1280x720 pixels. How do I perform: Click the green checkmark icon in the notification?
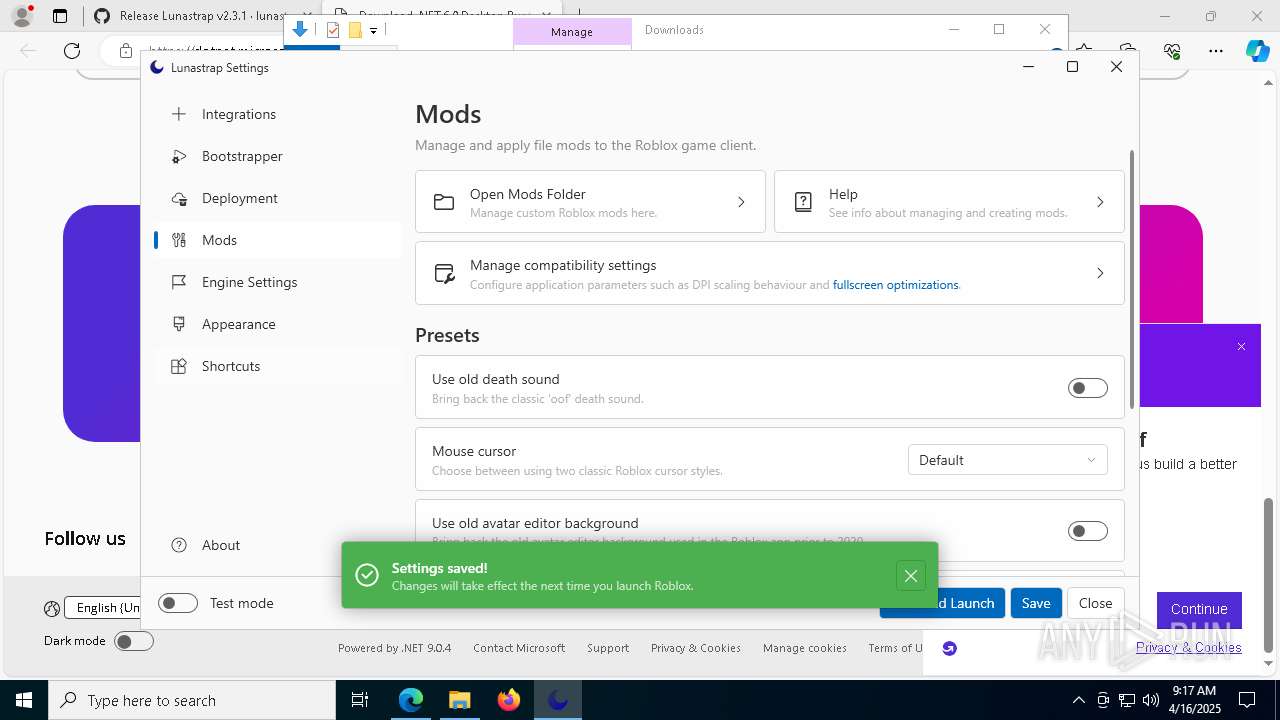pyautogui.click(x=367, y=575)
